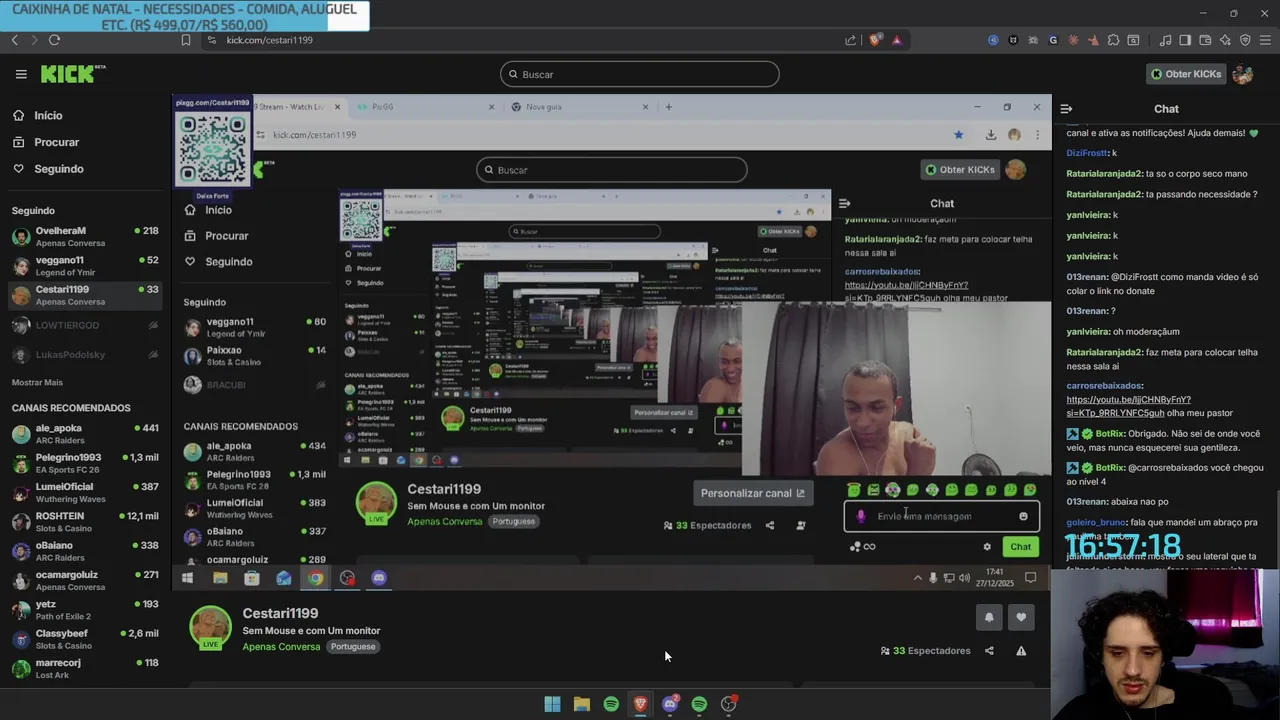
Task: Open recommended channel Pelegrino1993
Action: click(85, 463)
